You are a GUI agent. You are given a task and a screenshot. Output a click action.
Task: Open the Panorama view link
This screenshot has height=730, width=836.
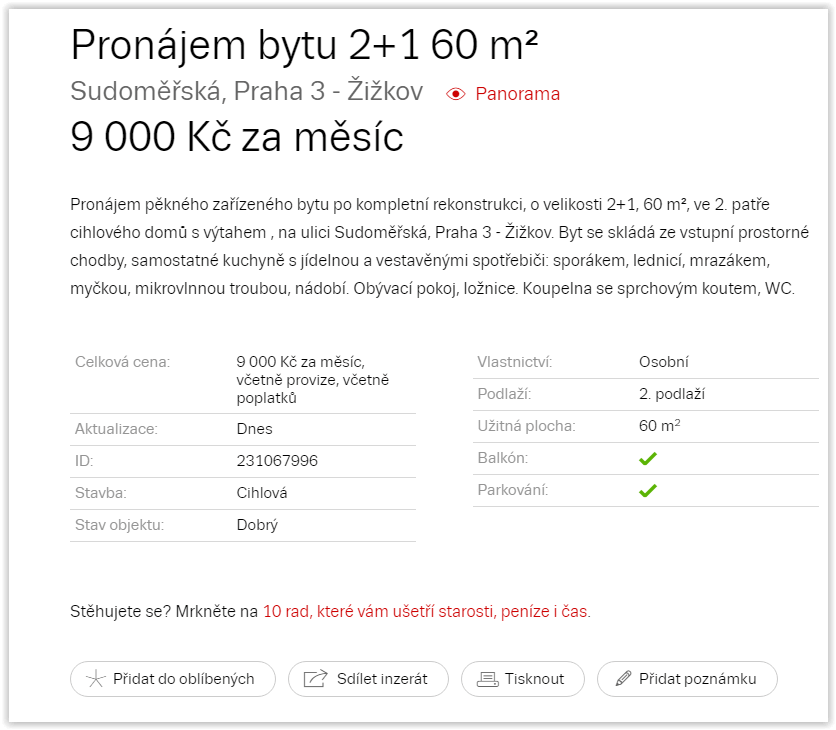pyautogui.click(x=517, y=94)
